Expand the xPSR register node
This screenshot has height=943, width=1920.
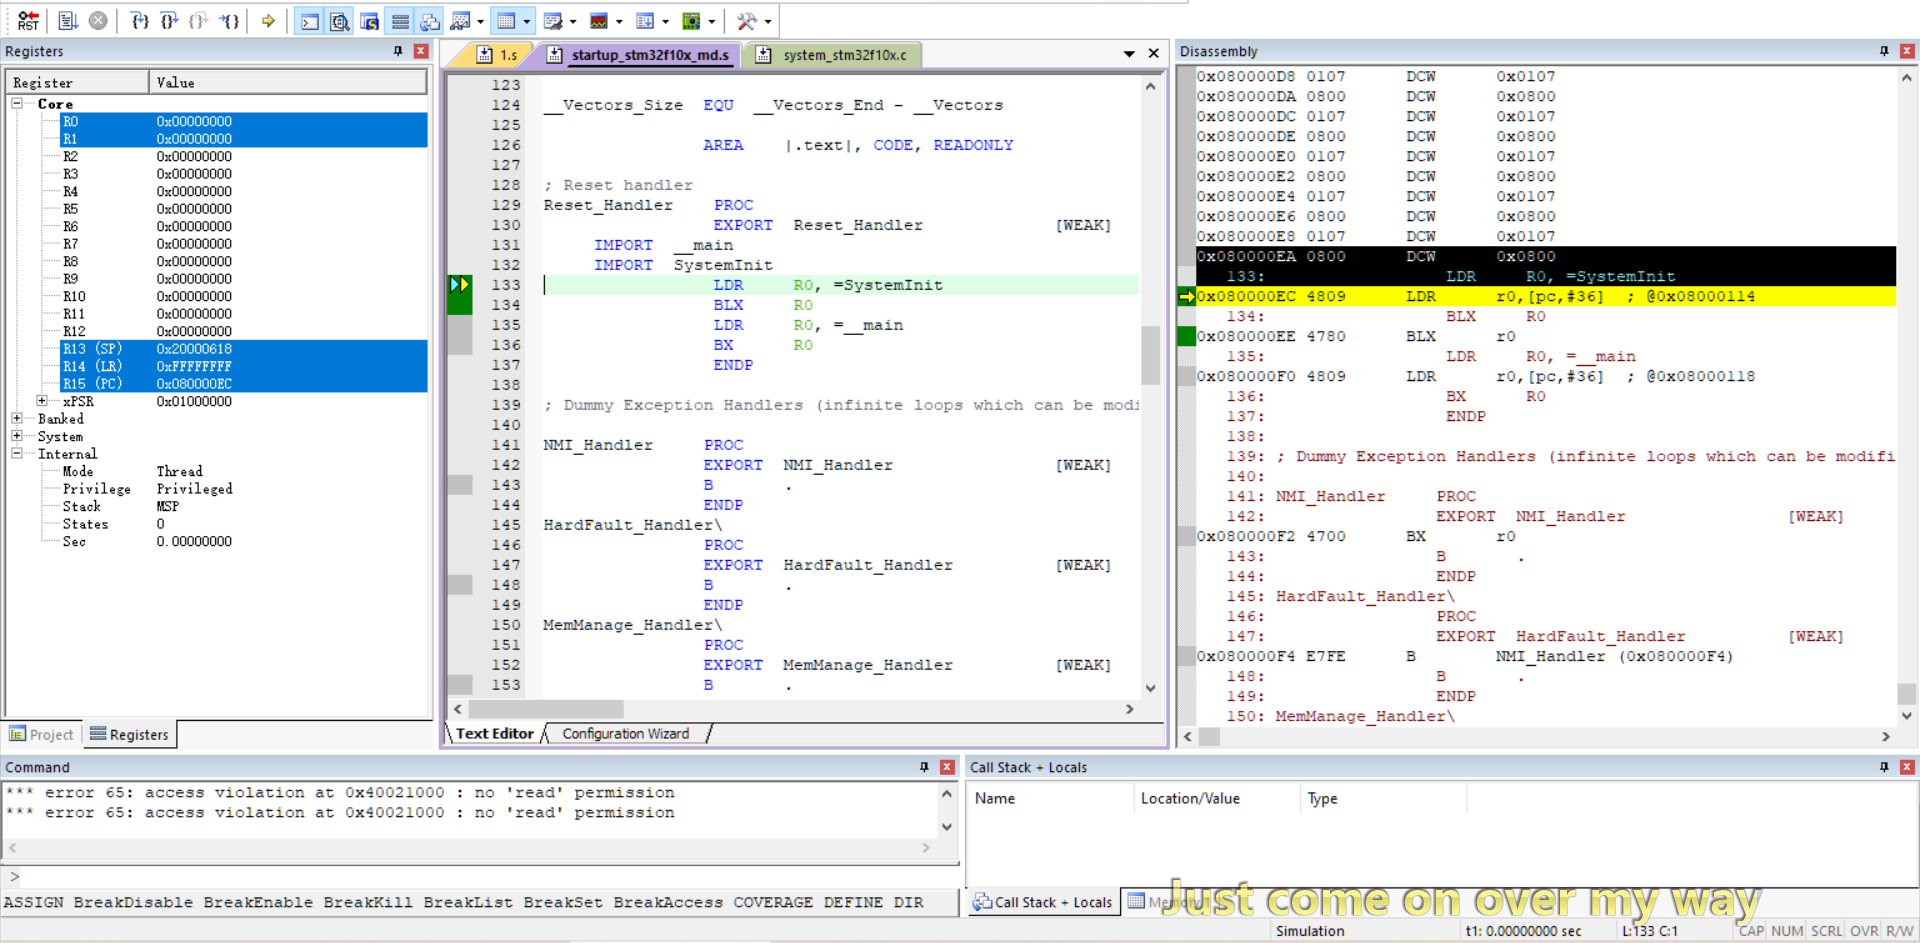(42, 401)
